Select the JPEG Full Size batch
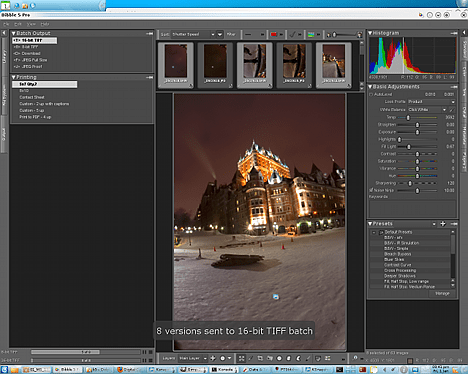This screenshot has height=374, width=468. pyautogui.click(x=30, y=60)
